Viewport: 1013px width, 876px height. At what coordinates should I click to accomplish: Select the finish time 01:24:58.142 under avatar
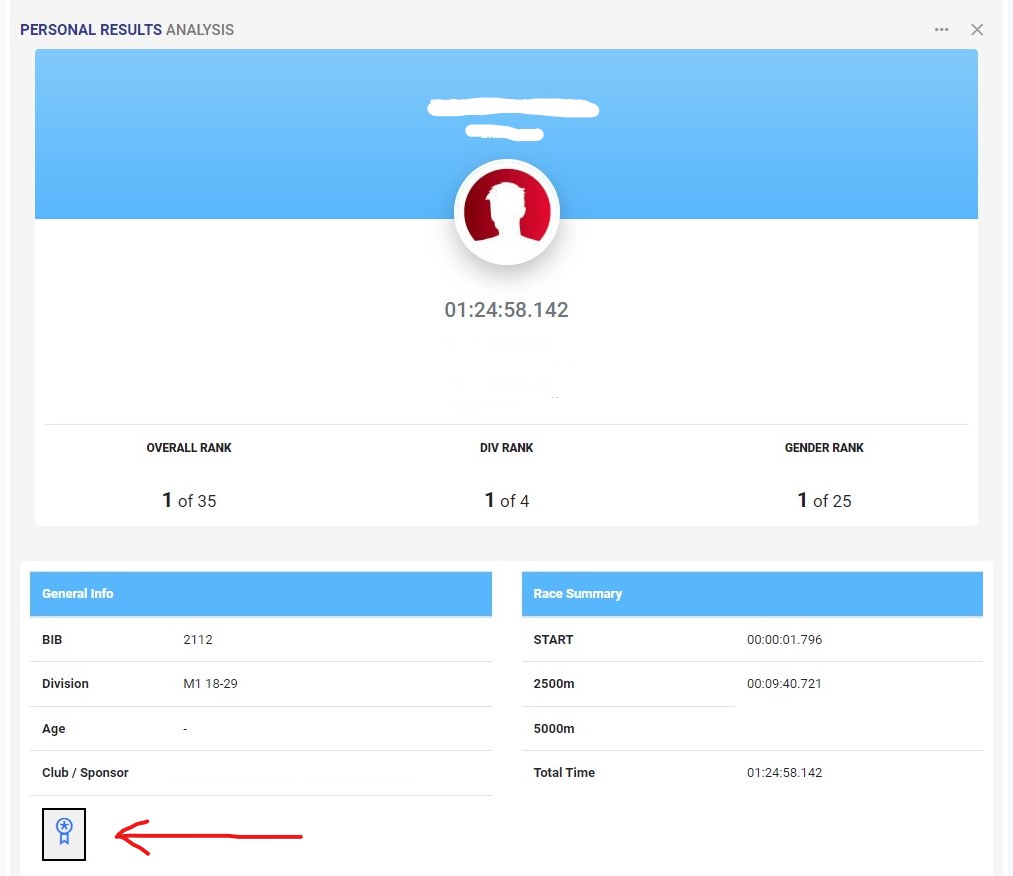[x=506, y=310]
